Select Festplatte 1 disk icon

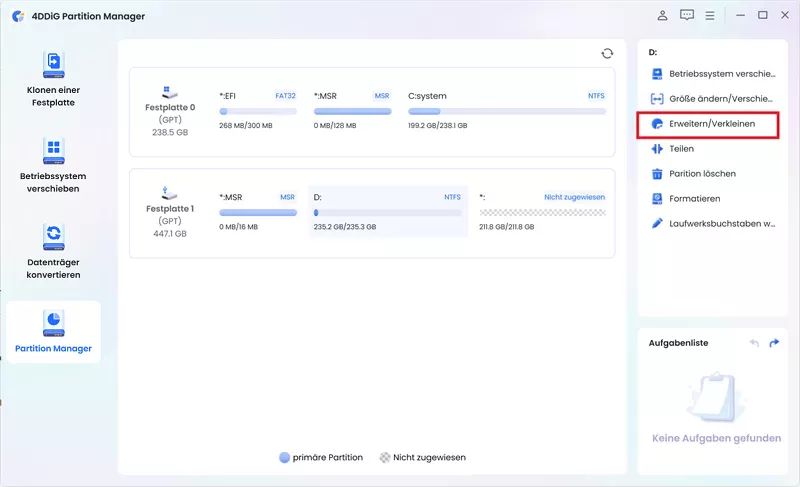click(169, 194)
